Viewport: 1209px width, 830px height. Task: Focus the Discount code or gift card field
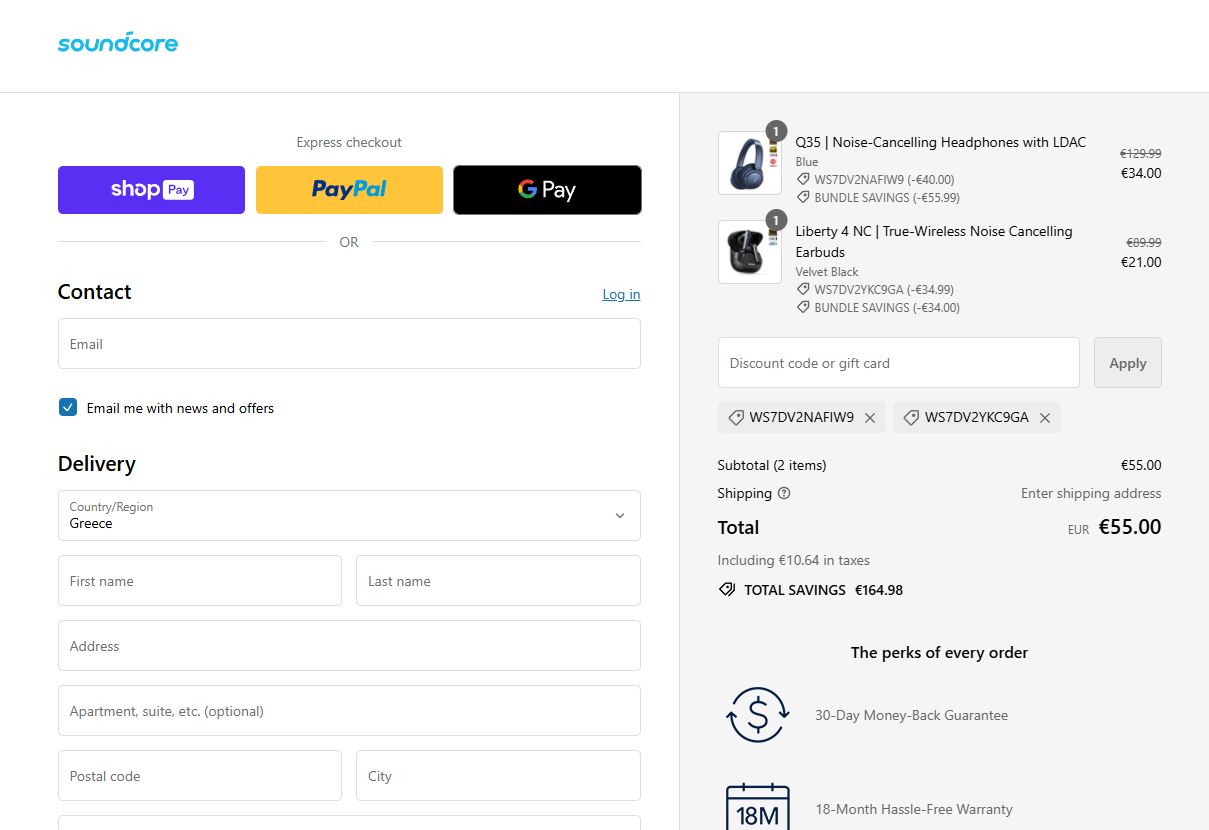click(x=899, y=362)
